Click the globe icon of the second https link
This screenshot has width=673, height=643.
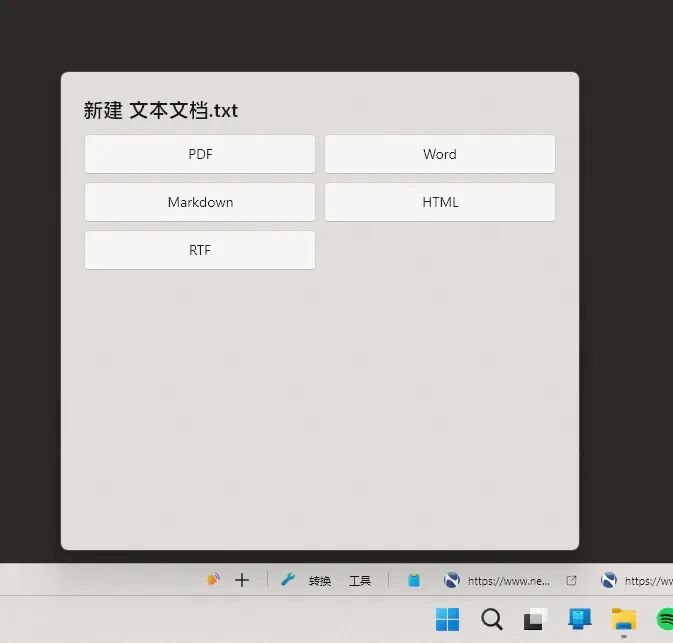tap(609, 580)
